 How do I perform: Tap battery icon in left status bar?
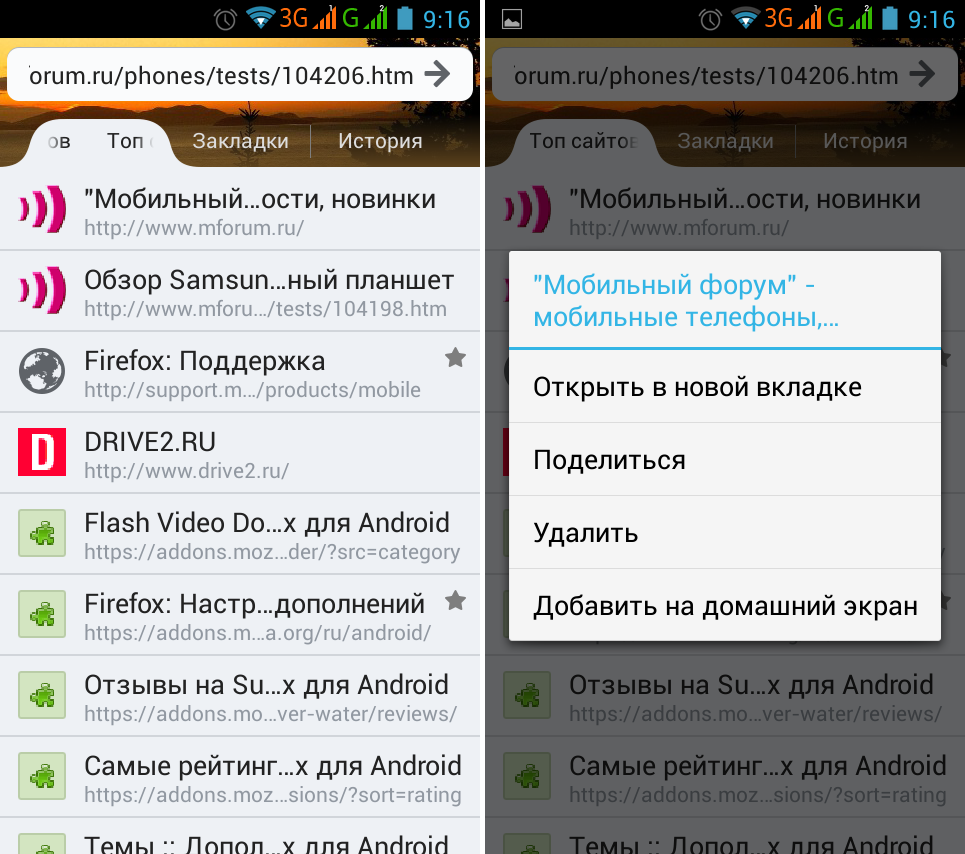(404, 18)
